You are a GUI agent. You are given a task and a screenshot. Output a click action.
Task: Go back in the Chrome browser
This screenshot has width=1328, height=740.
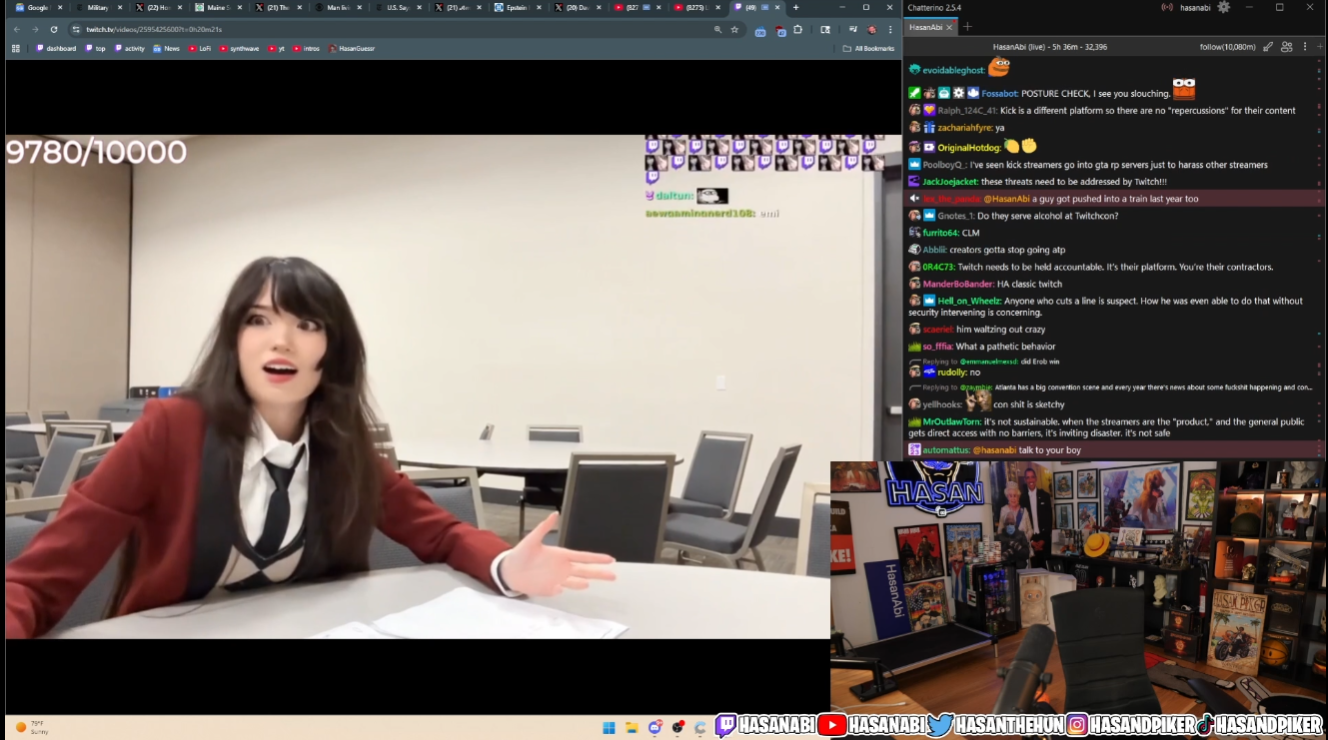pos(17,29)
